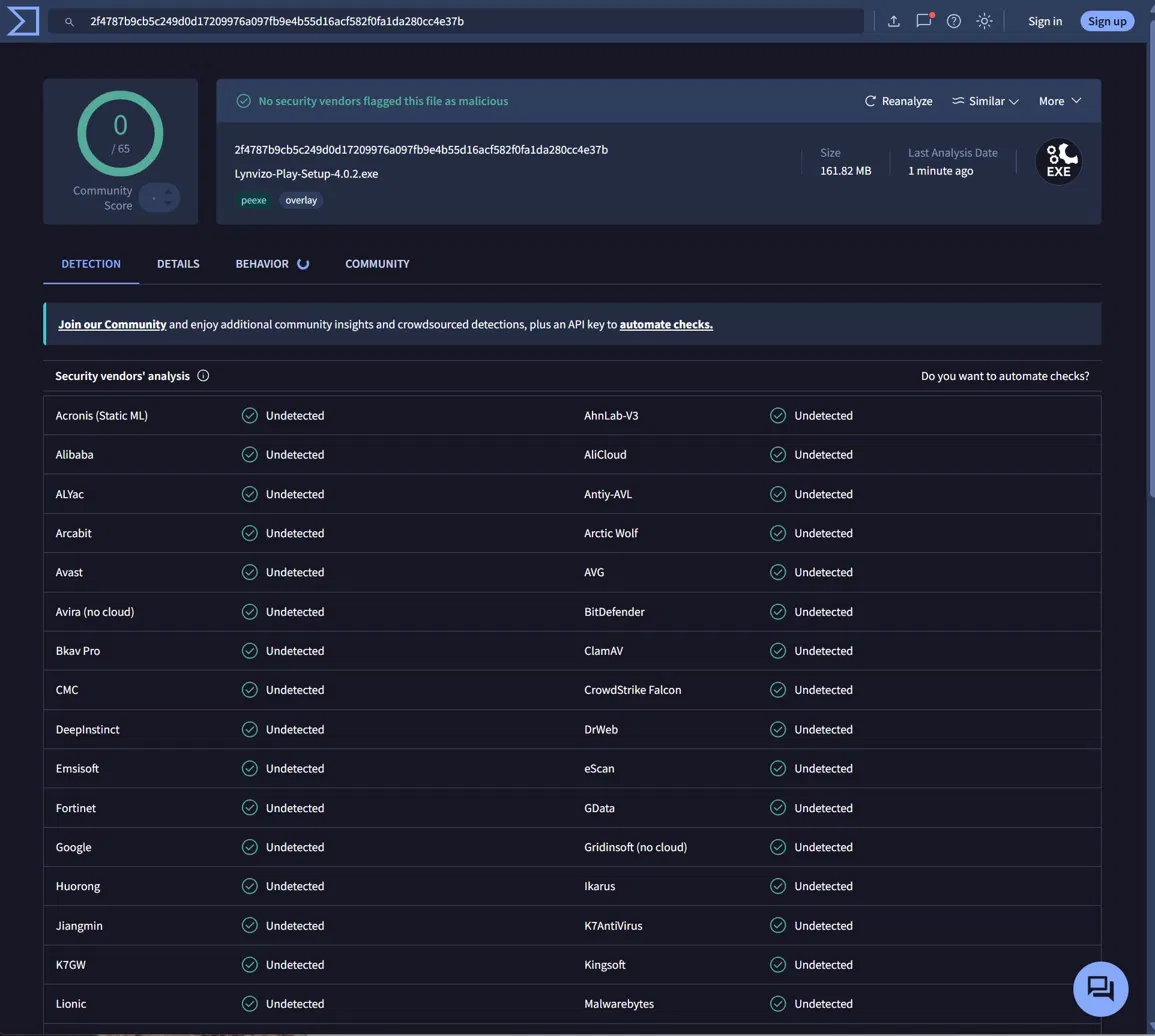Click the DeepInstinct vendor name

(x=88, y=729)
